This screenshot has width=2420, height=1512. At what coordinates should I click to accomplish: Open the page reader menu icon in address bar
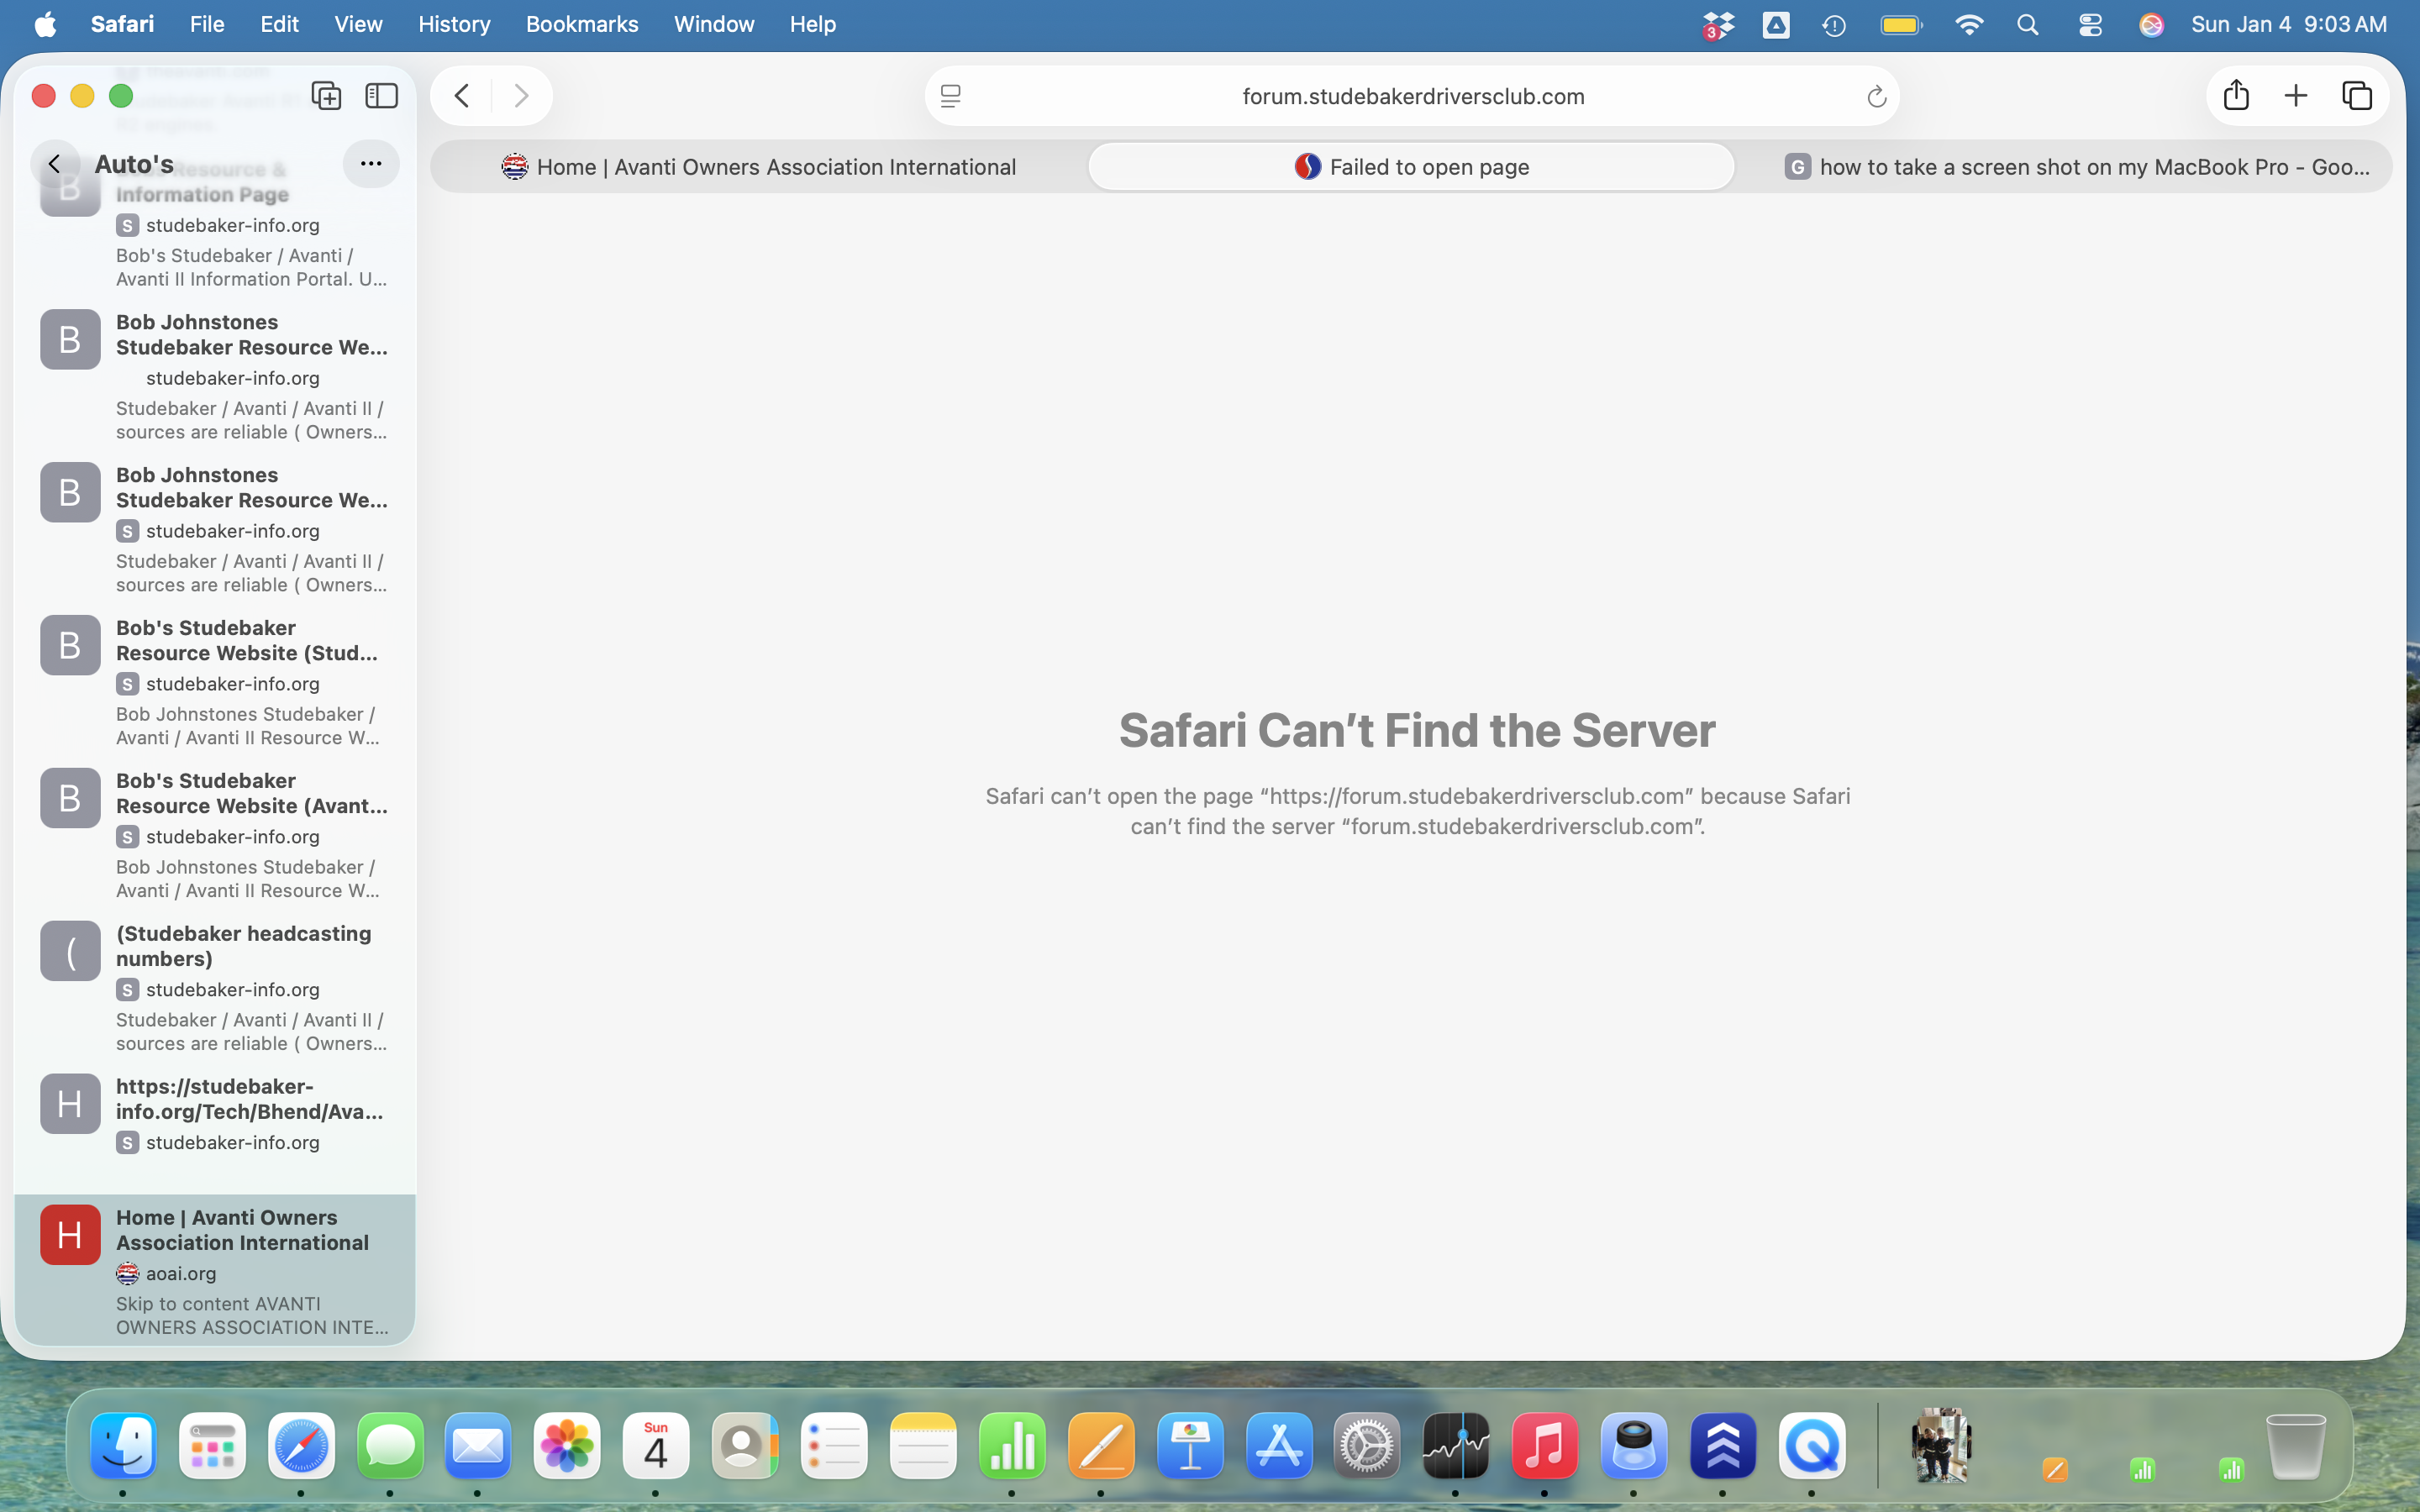pos(951,97)
